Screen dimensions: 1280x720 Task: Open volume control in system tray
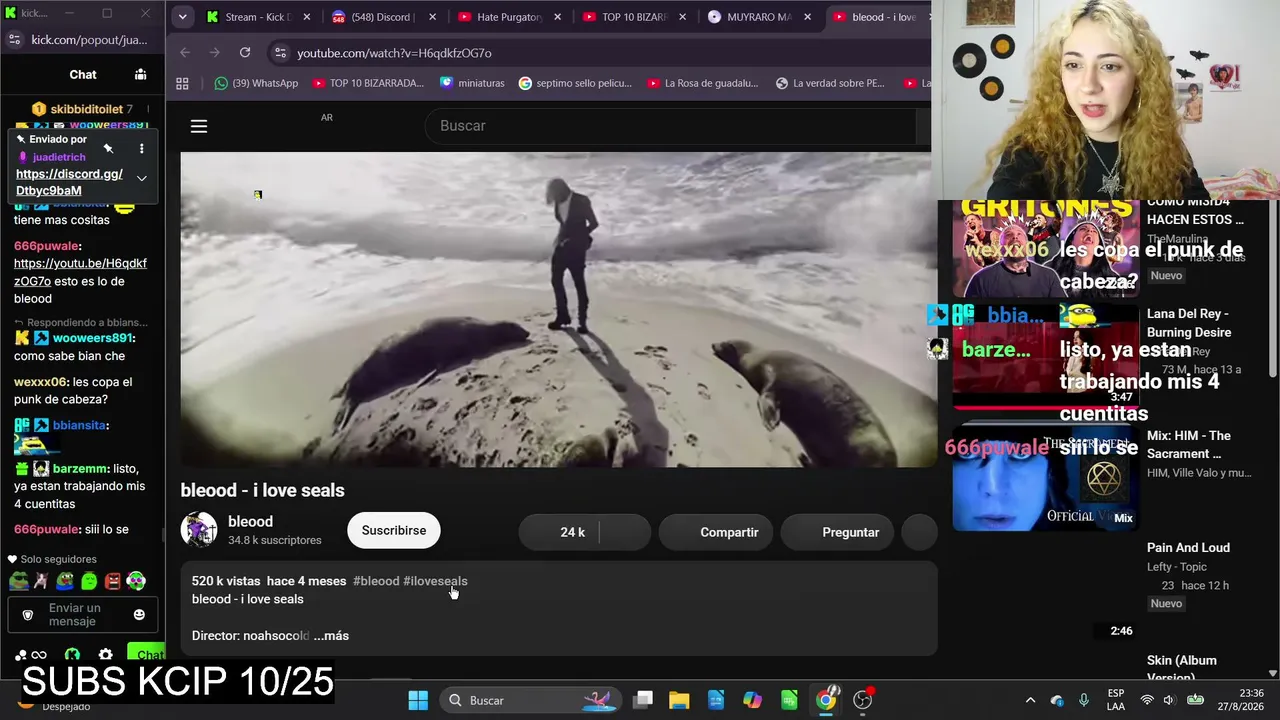(1169, 700)
